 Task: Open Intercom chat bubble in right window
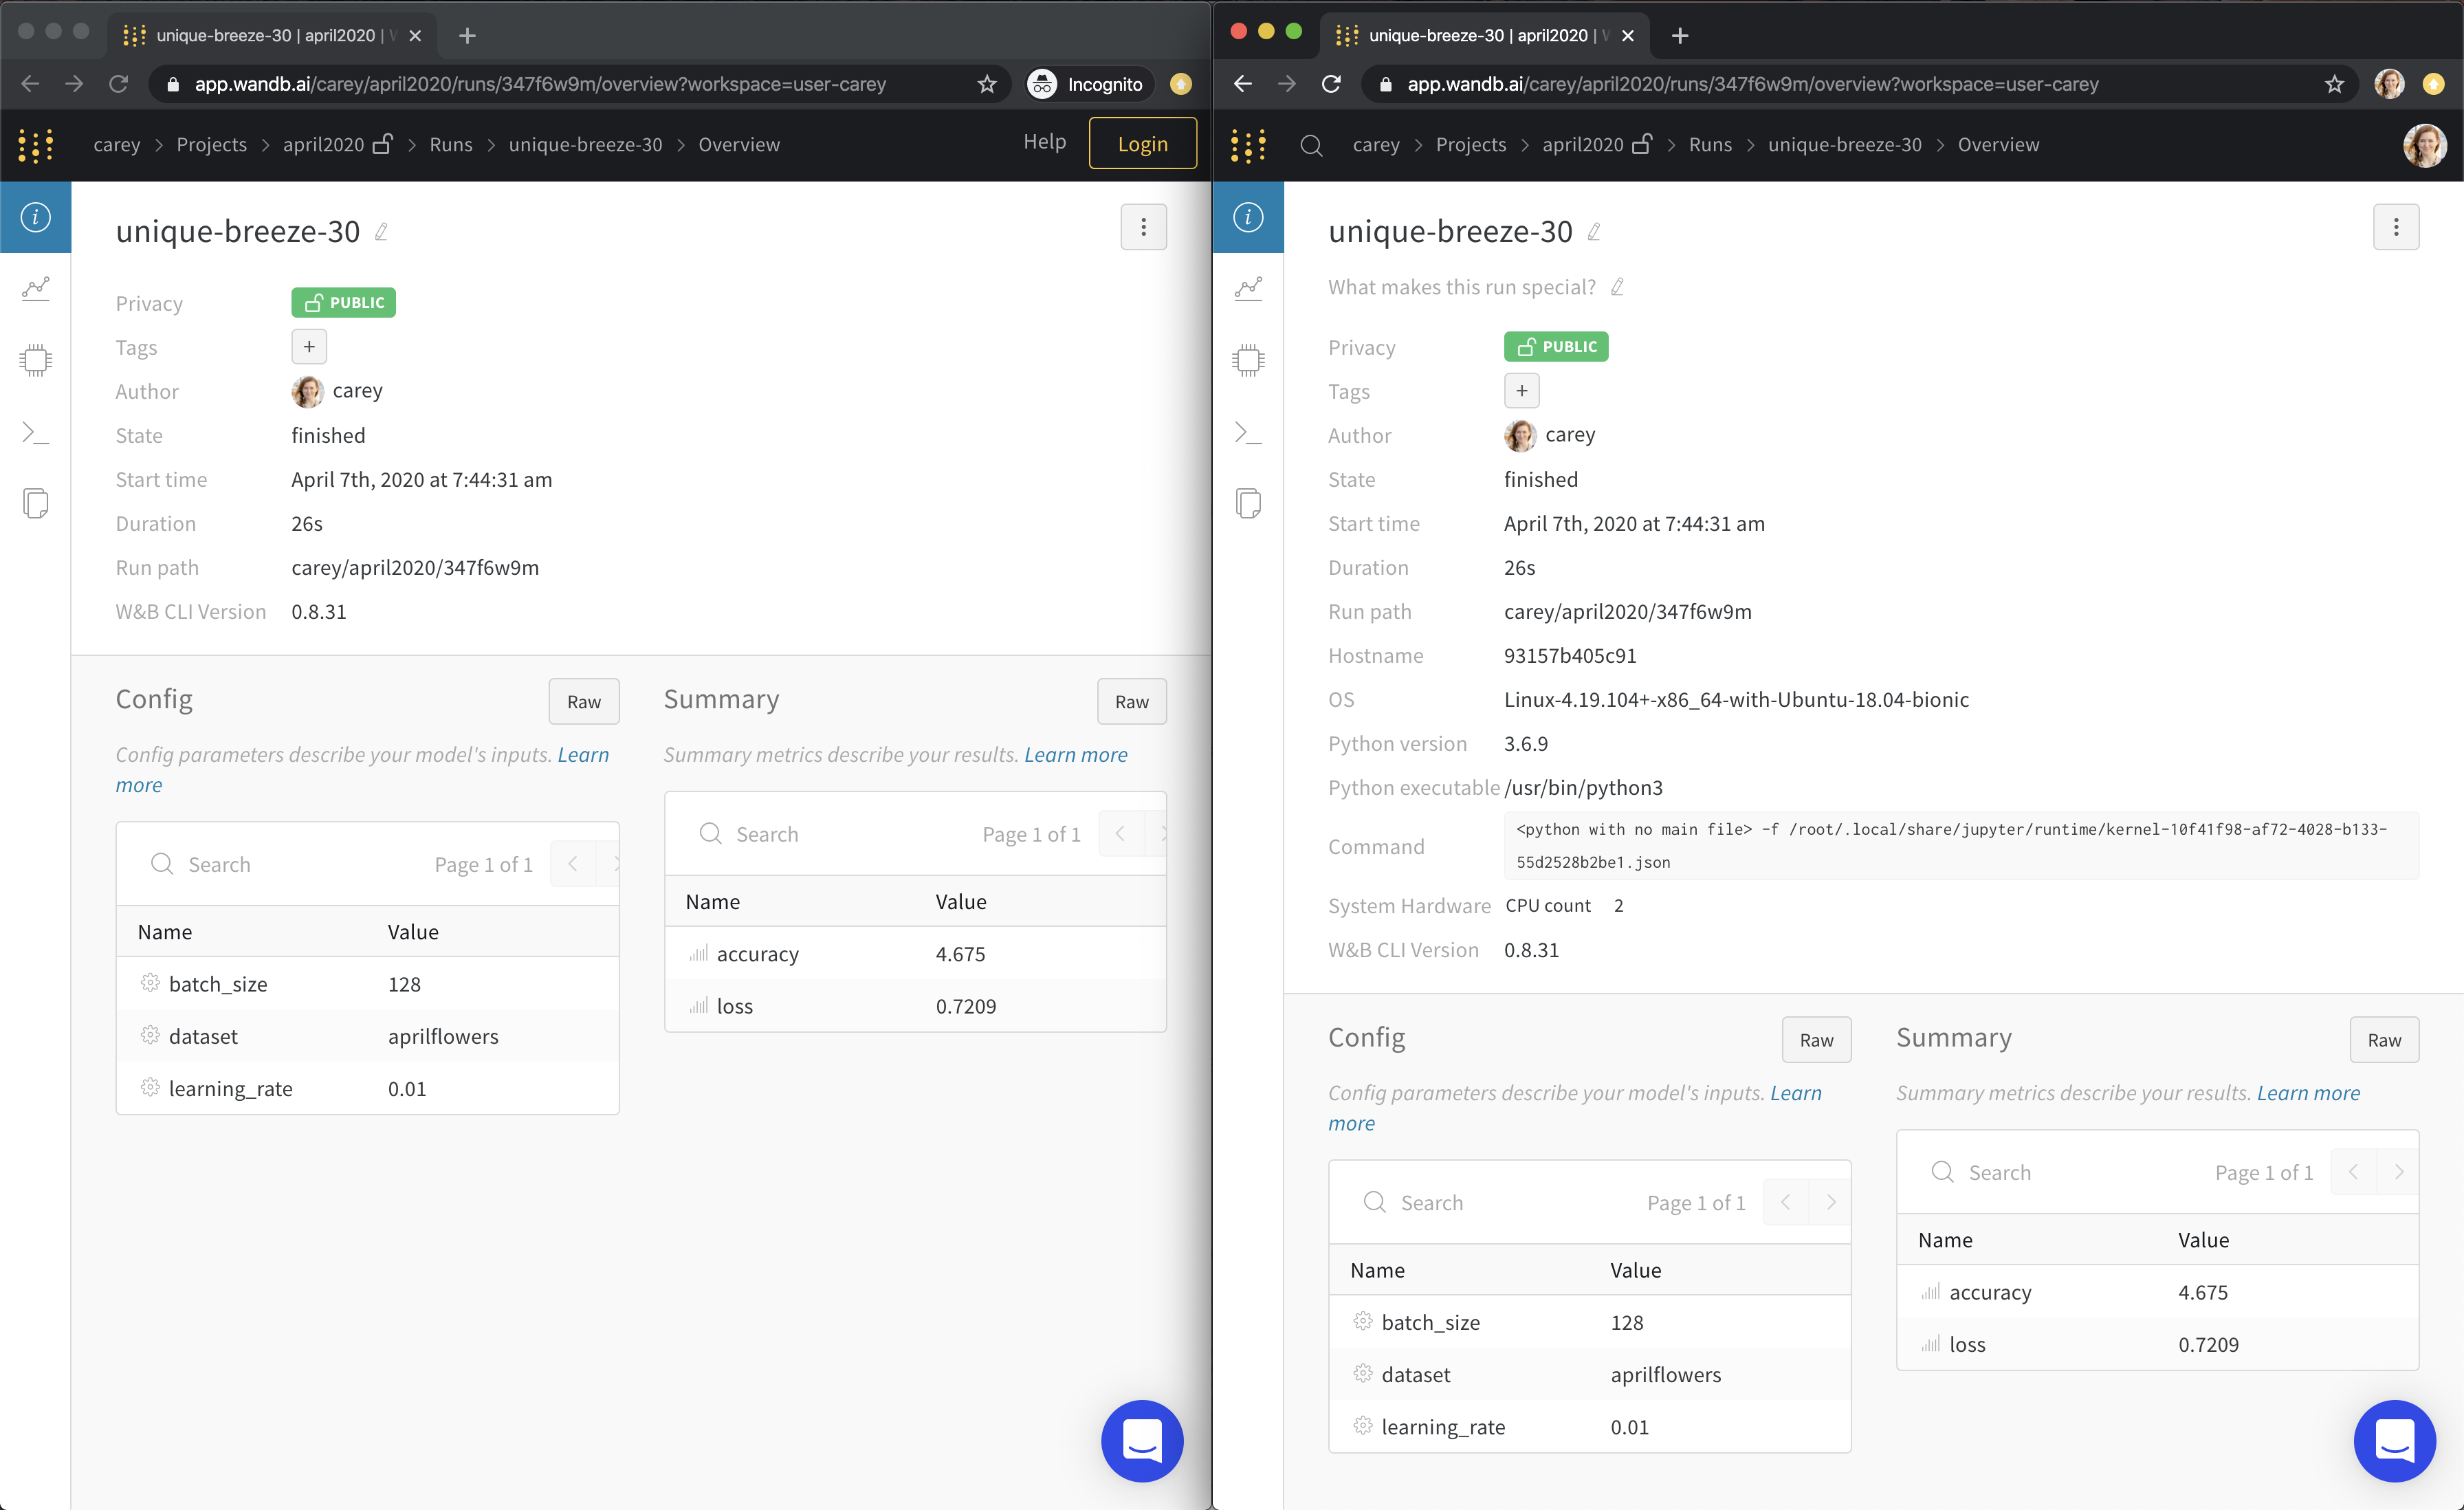(x=2394, y=1441)
